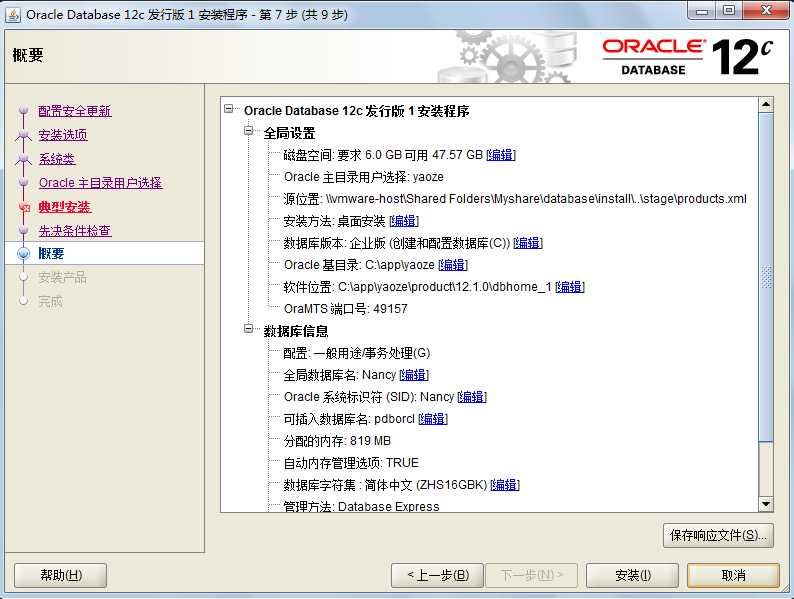The width and height of the screenshot is (794, 599).
Task: Click the 全局设置 heading label
Action: 289,133
